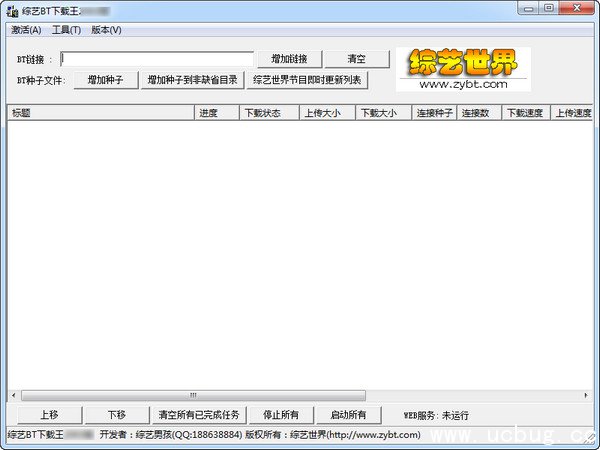Open the 版本(V) menu
Image resolution: width=600 pixels, height=450 pixels.
106,30
